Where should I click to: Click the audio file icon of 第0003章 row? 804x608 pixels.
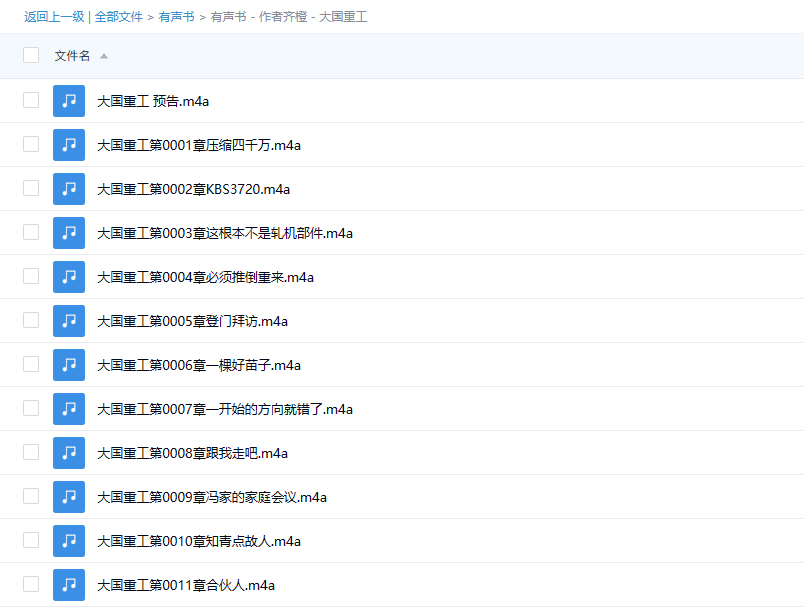[x=69, y=233]
